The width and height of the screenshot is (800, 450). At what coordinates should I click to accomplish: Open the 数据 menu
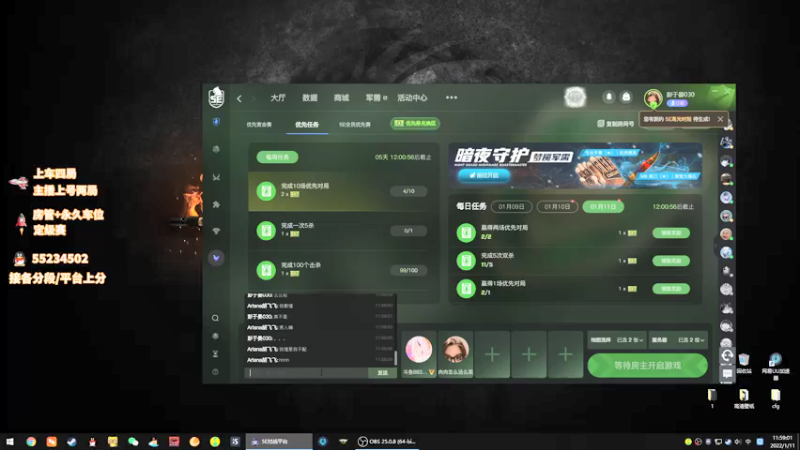[x=310, y=97]
